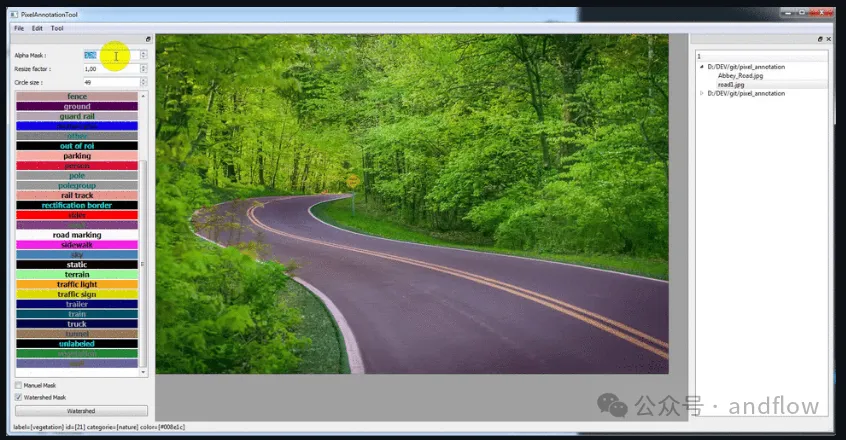The image size is (846, 440).
Task: Select the road marking label
Action: coord(77,235)
